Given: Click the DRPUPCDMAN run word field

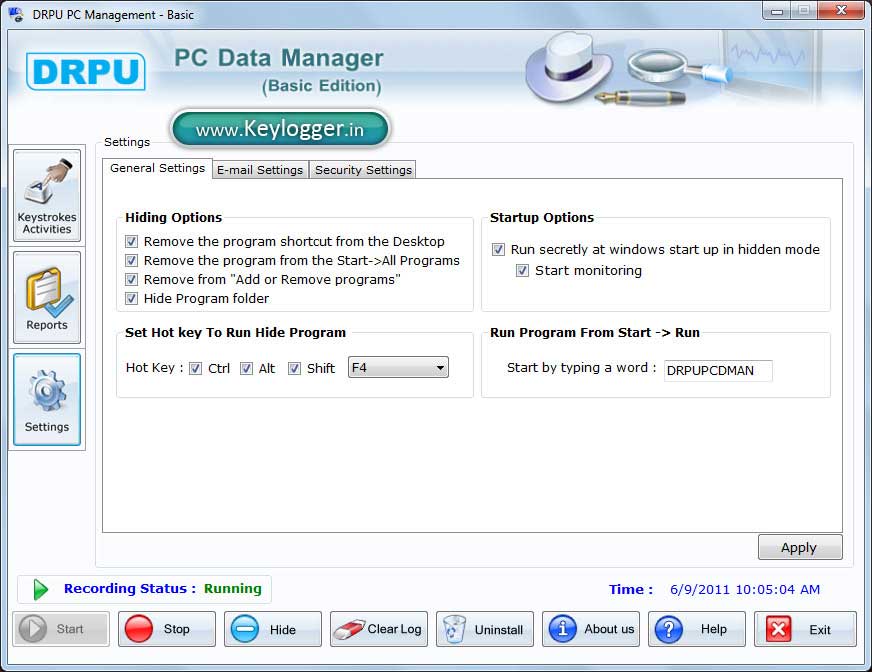Looking at the screenshot, I should point(718,370).
